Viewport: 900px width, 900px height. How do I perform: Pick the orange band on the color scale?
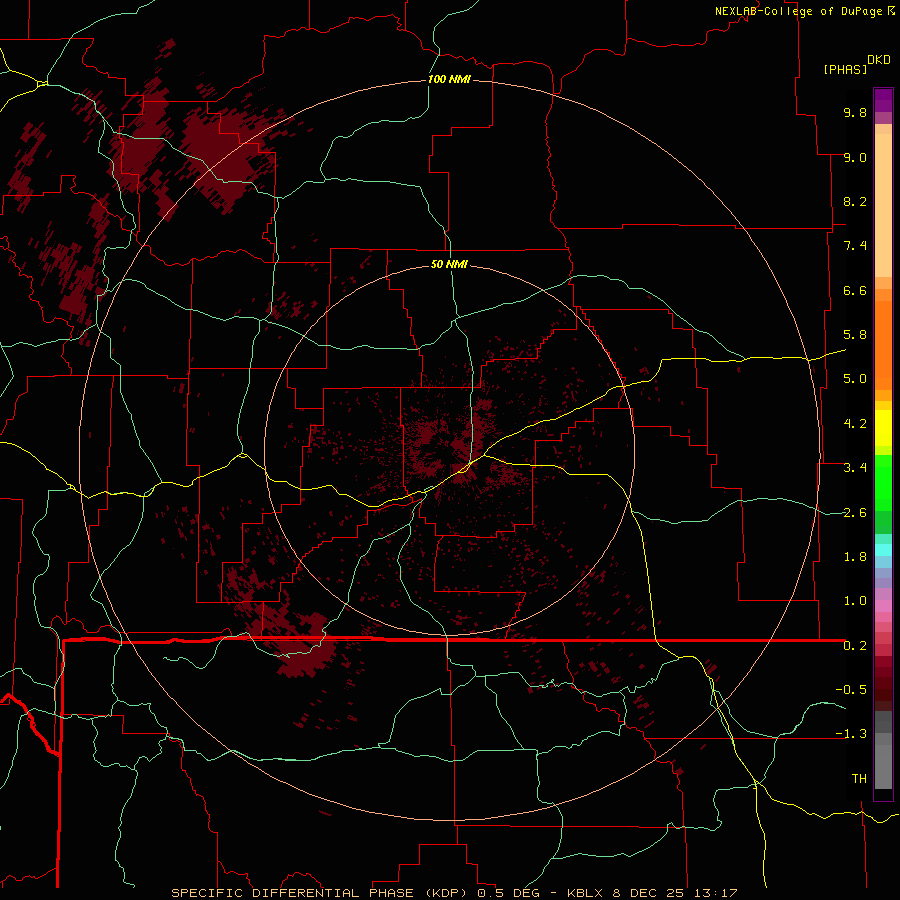(883, 345)
